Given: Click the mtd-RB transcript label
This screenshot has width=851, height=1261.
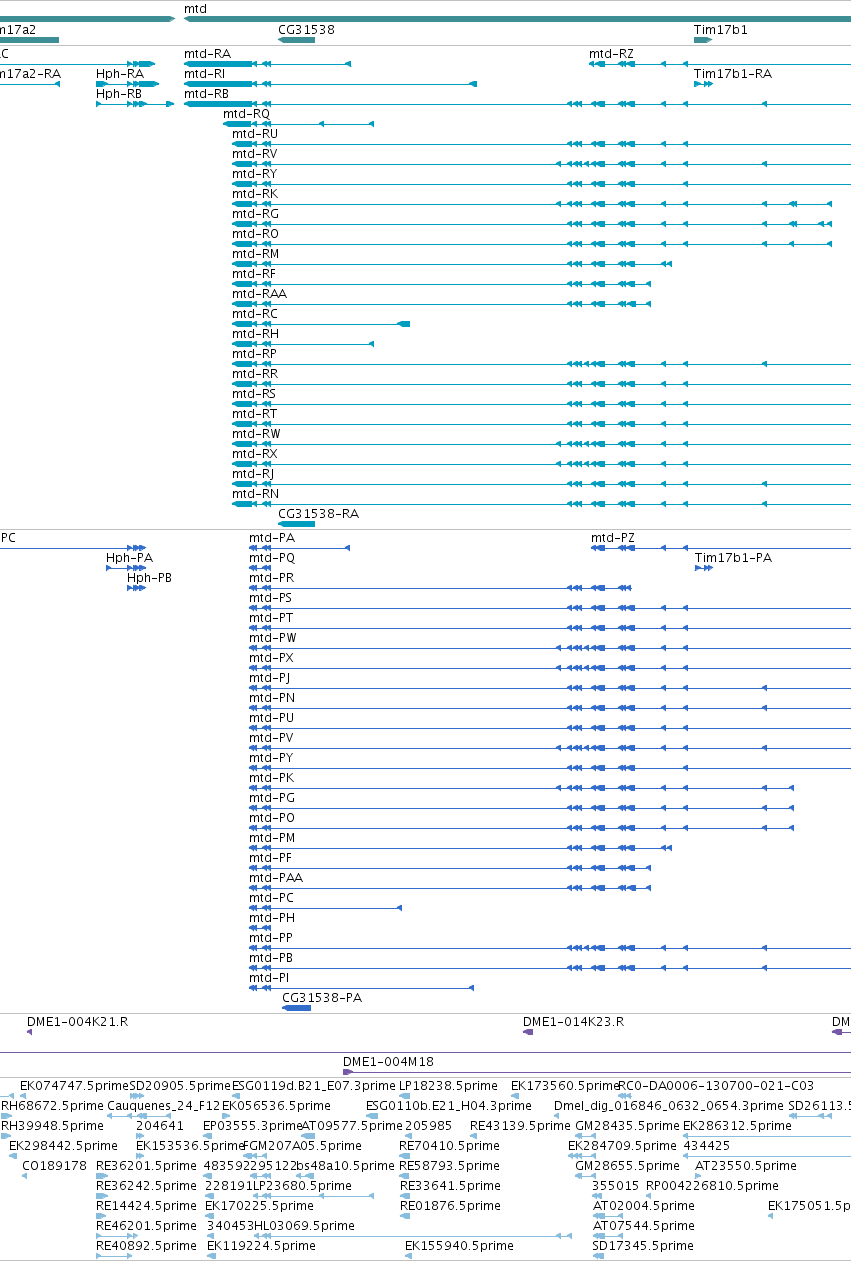Looking at the screenshot, I should (206, 93).
